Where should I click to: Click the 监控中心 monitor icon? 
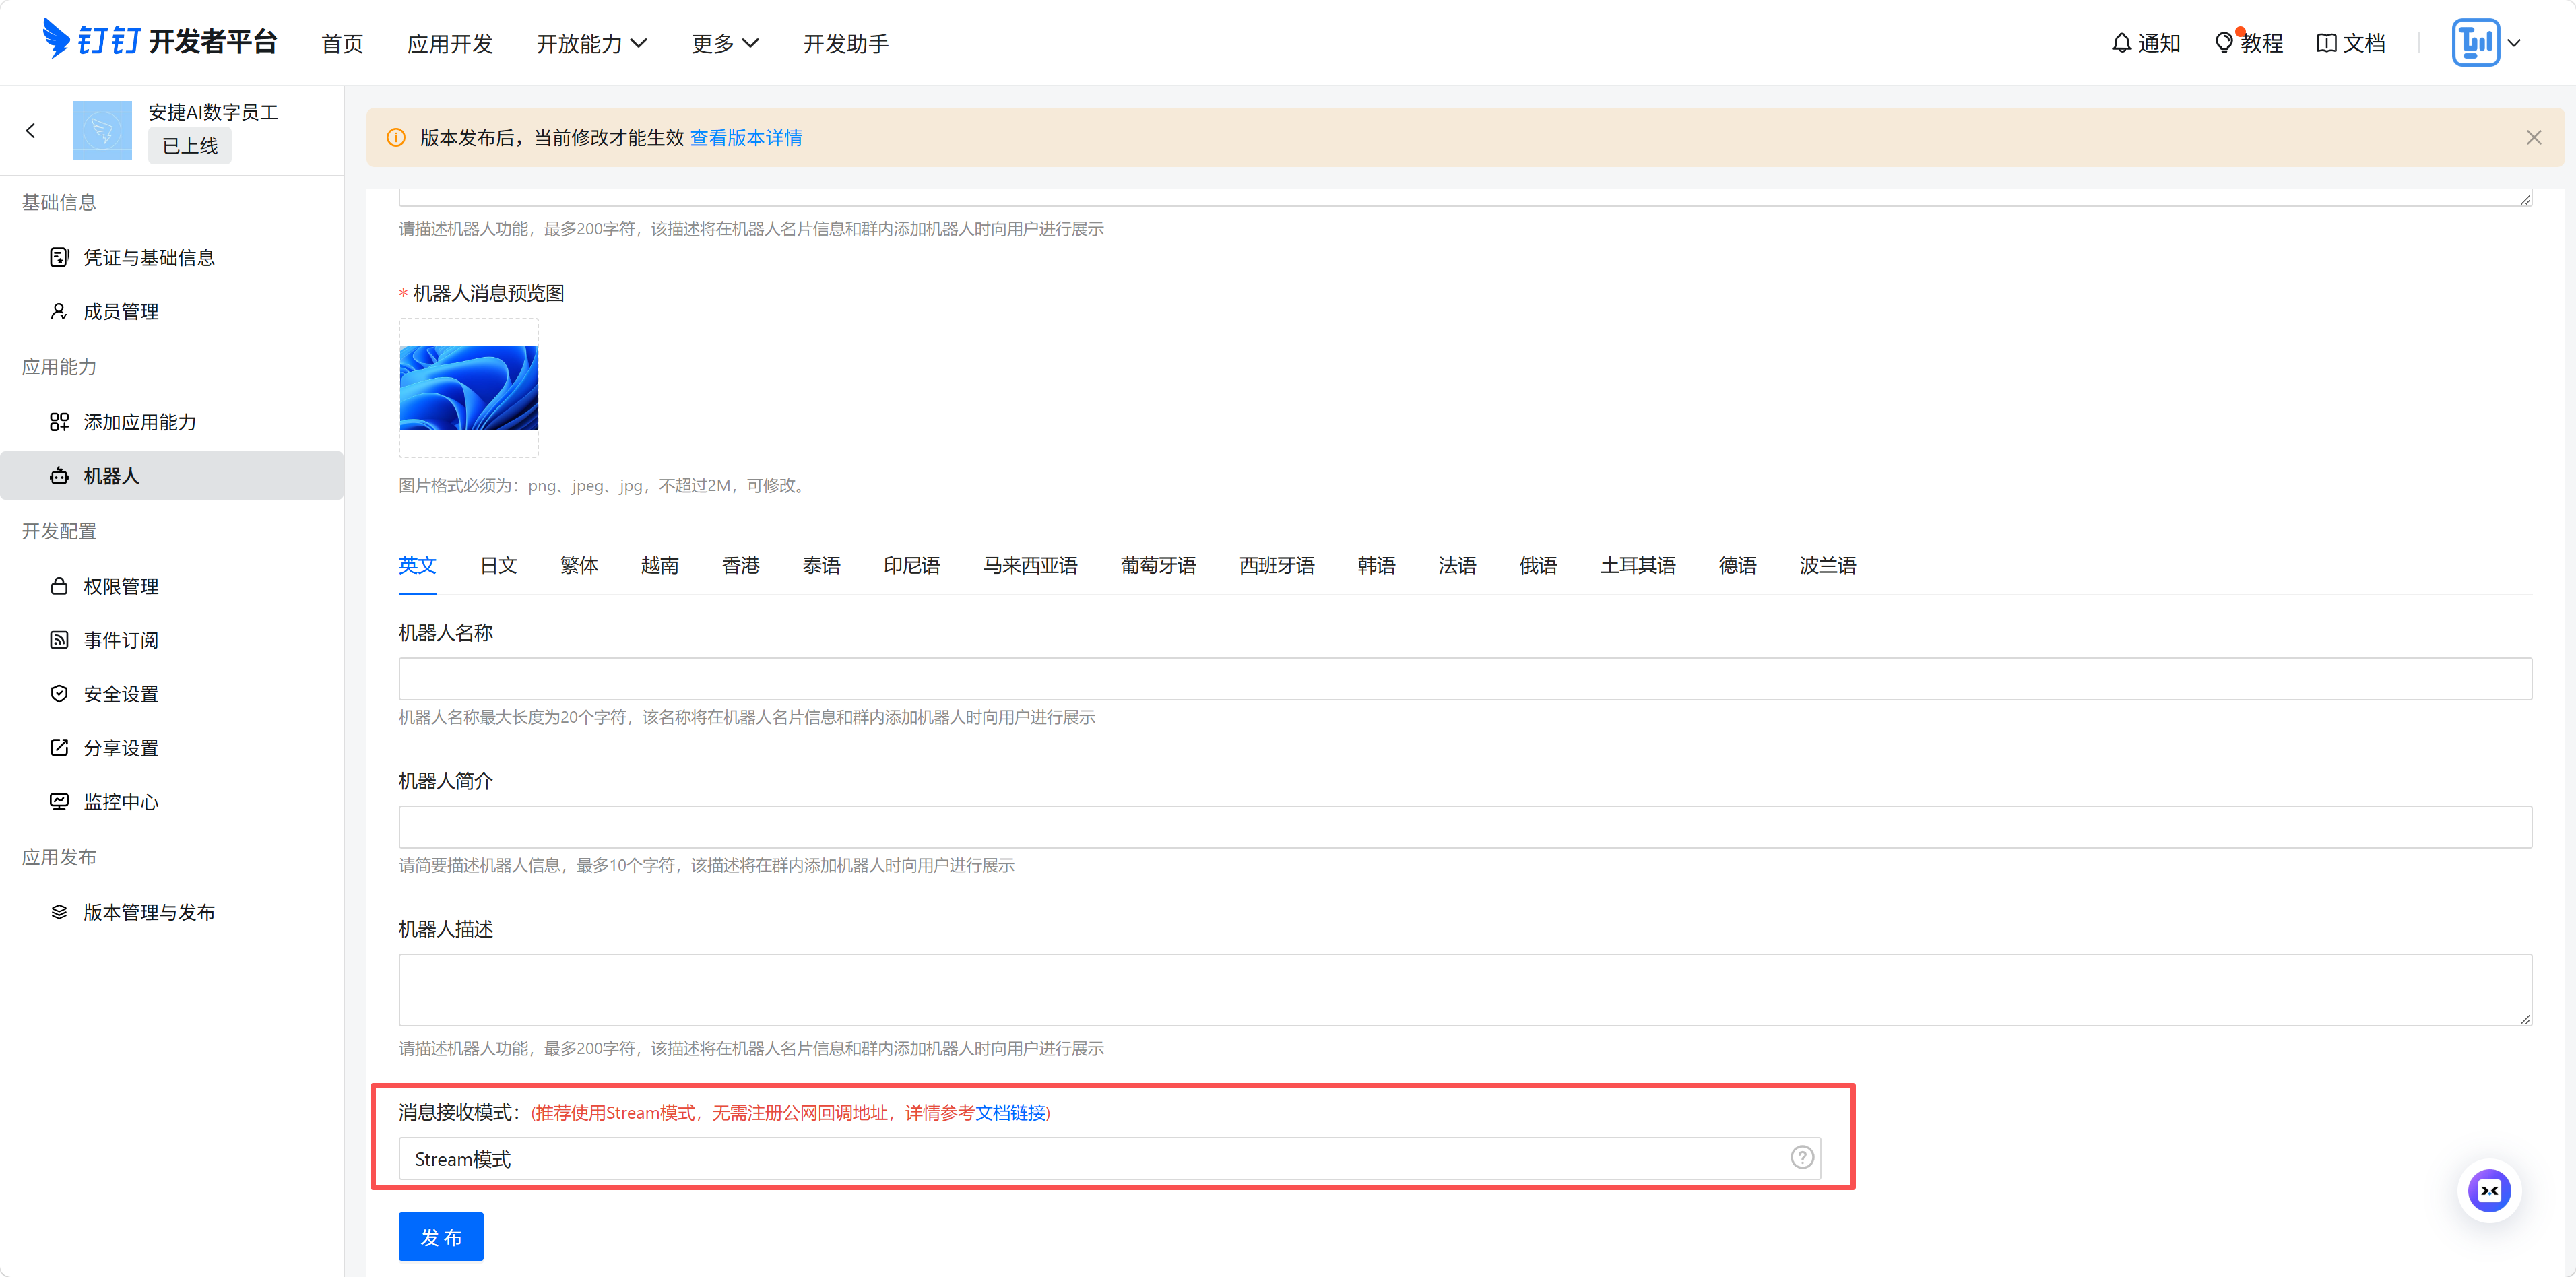click(59, 802)
